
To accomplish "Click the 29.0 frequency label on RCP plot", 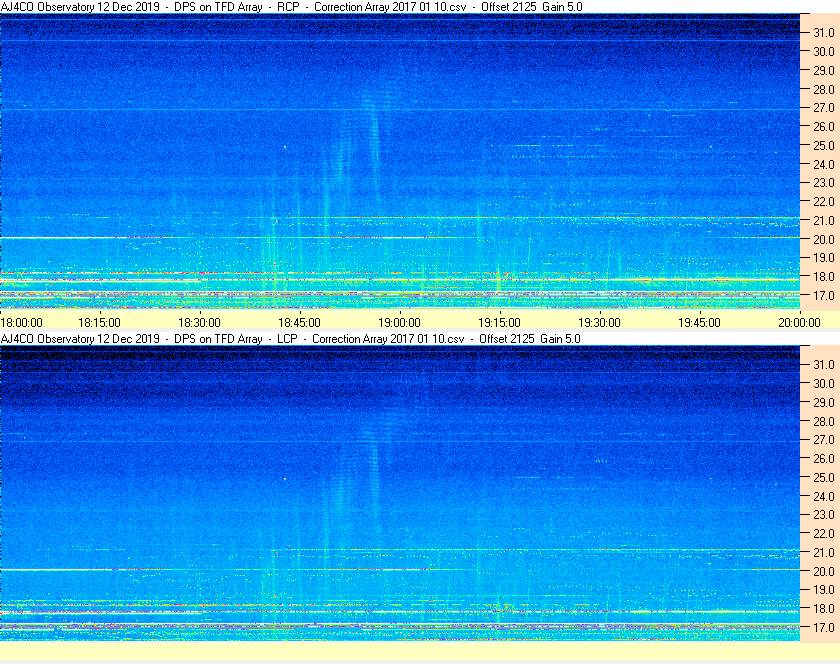I will pos(824,70).
